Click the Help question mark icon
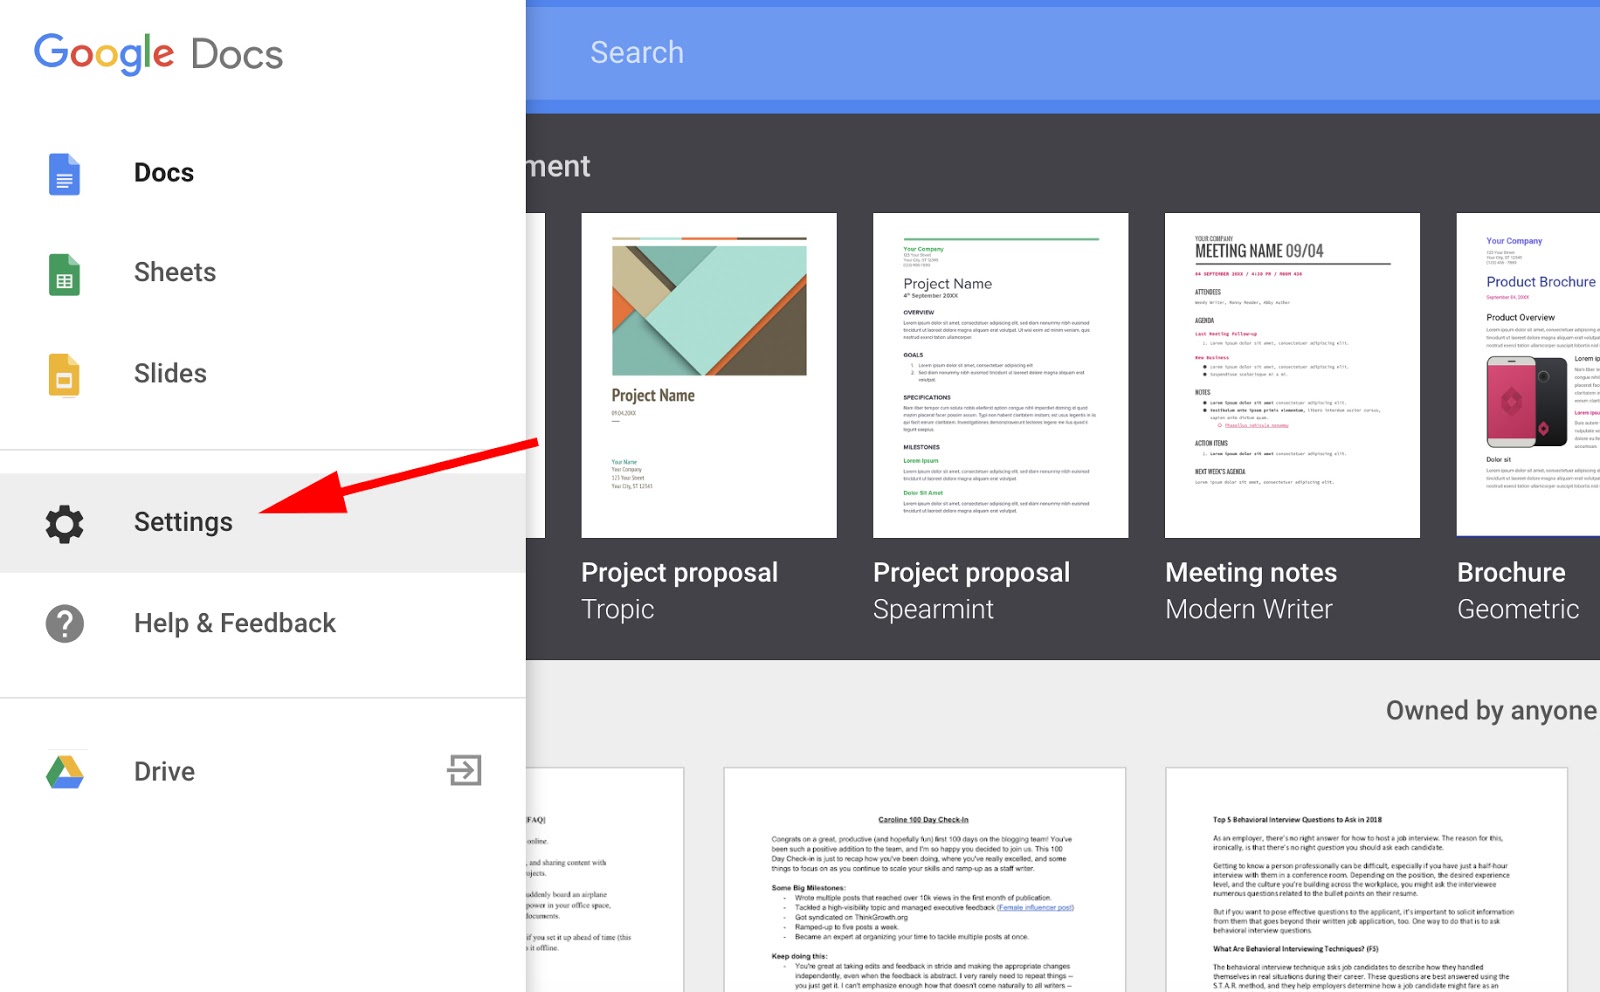The height and width of the screenshot is (992, 1600). pos(63,624)
